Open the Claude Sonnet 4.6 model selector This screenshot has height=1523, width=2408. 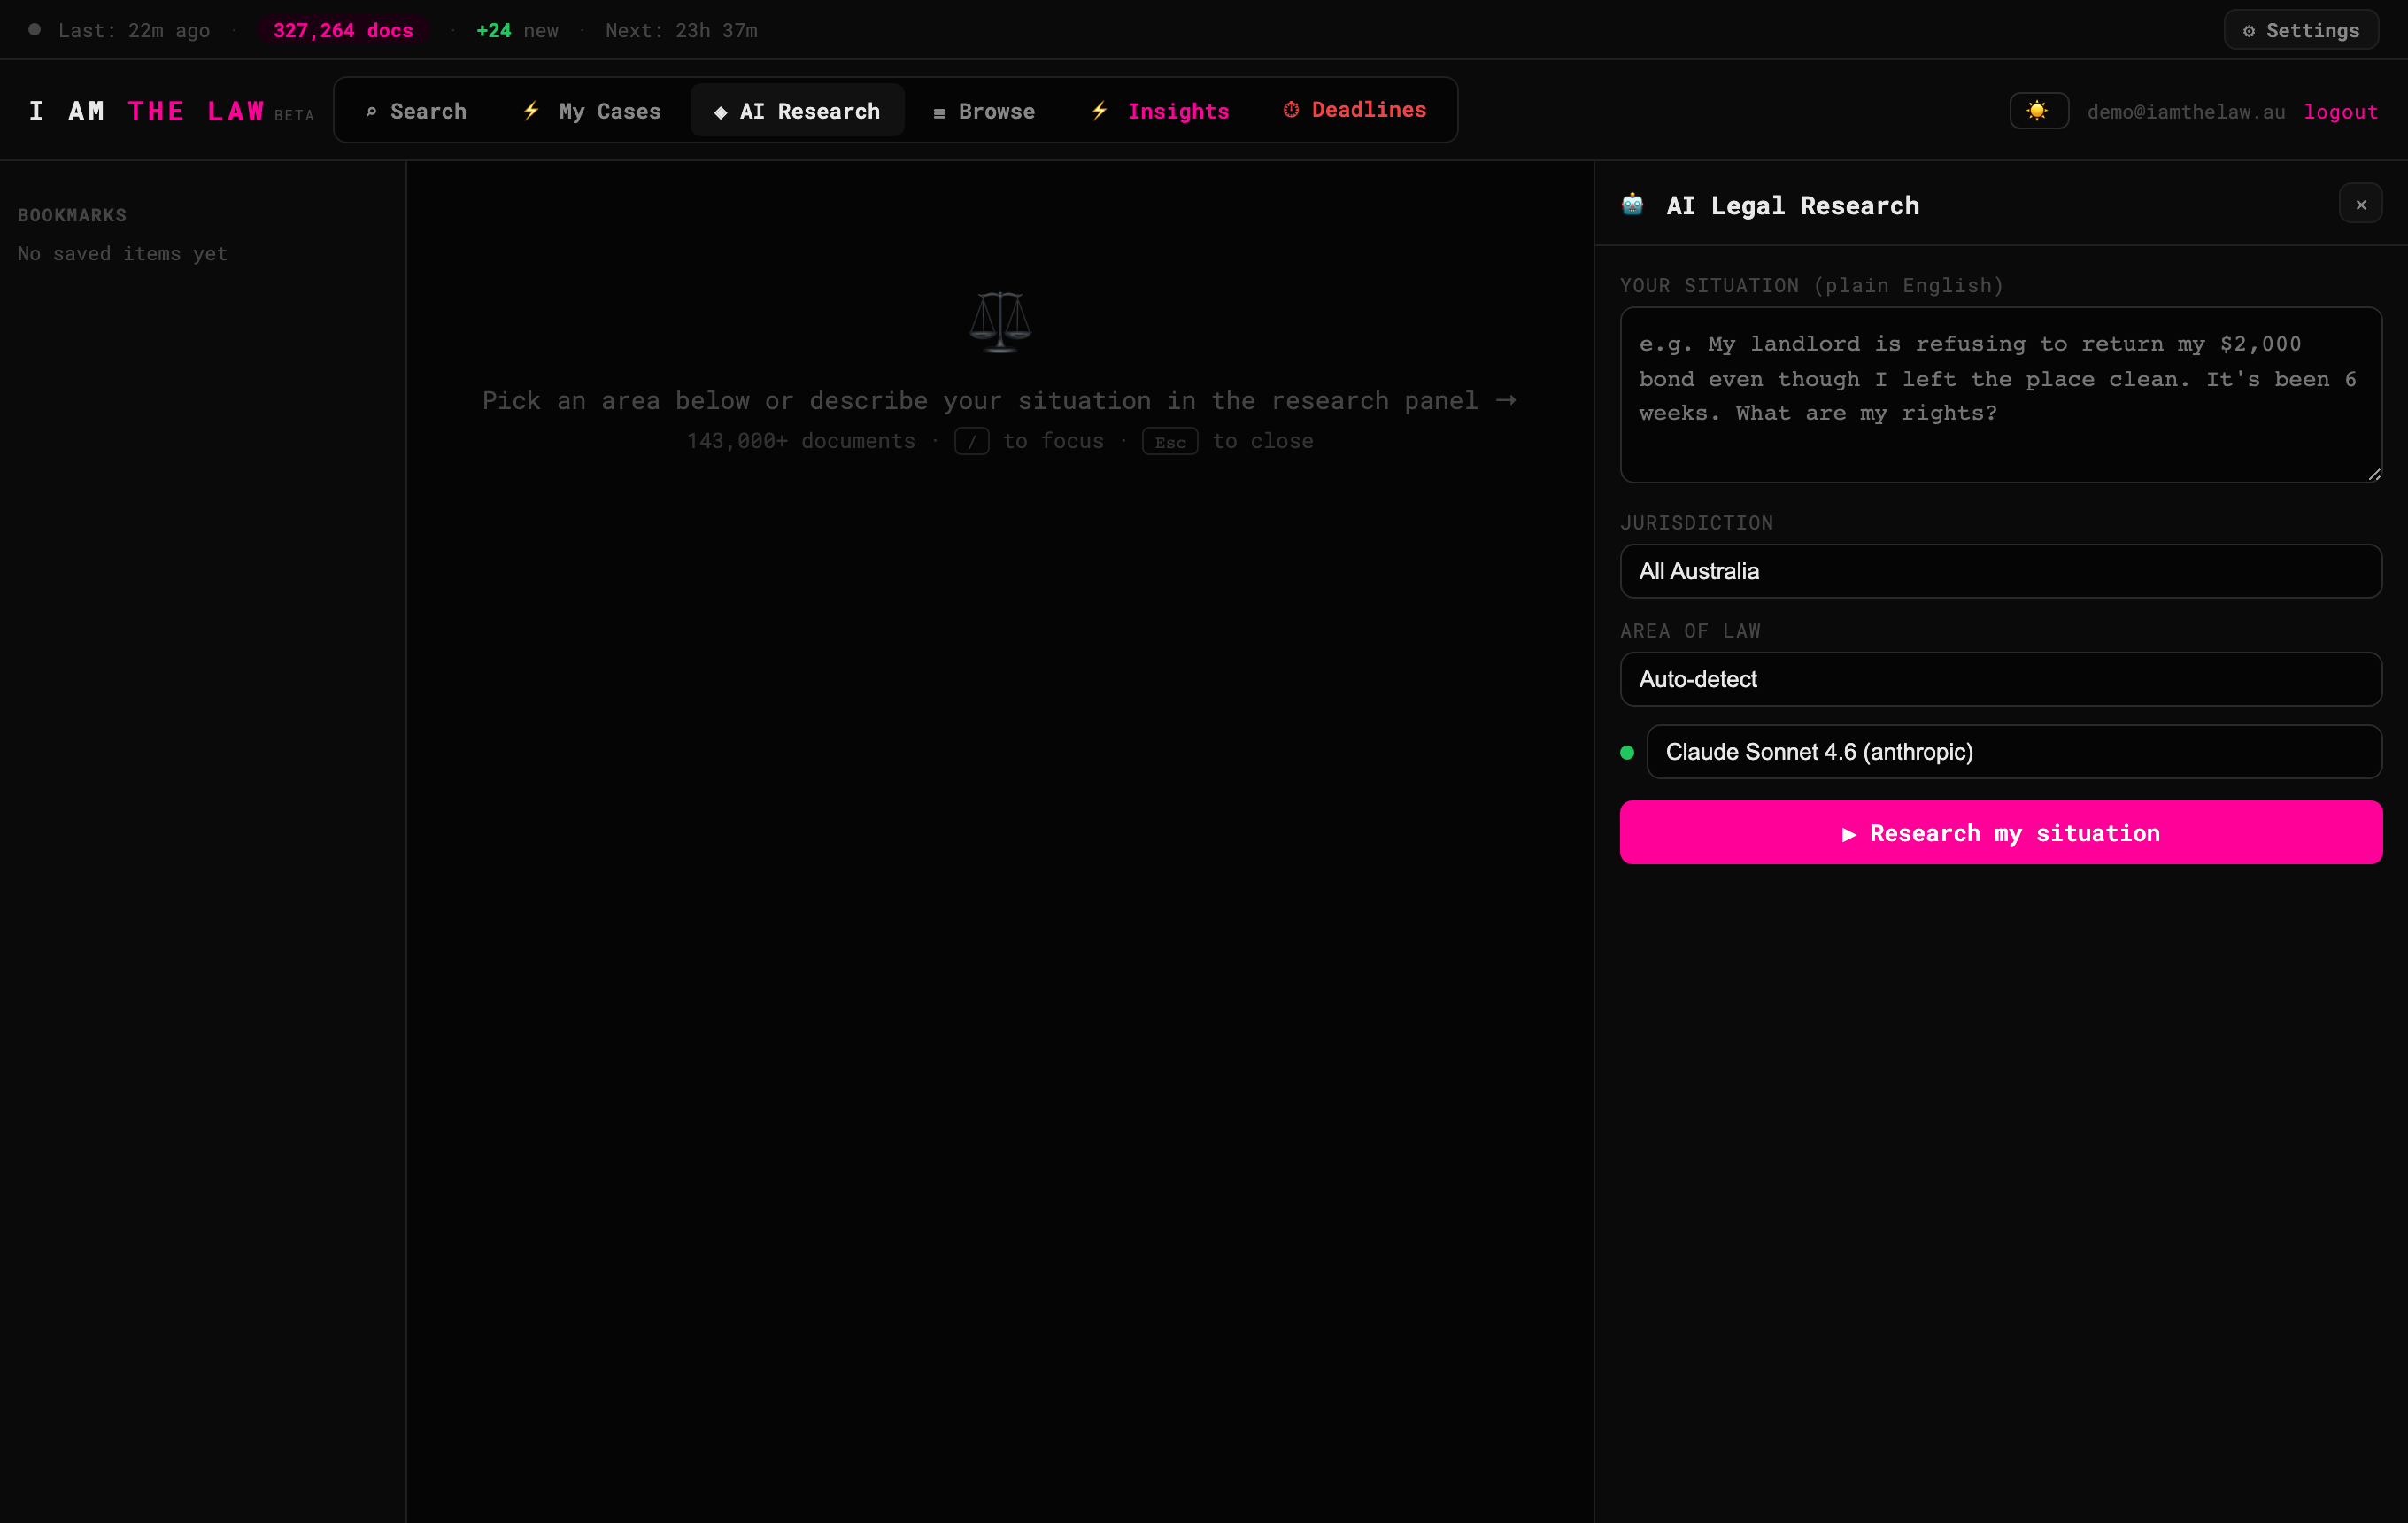tap(2014, 752)
